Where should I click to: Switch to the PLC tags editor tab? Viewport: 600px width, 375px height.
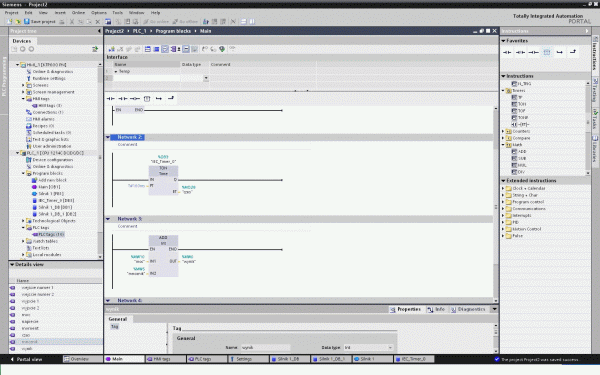pos(207,359)
